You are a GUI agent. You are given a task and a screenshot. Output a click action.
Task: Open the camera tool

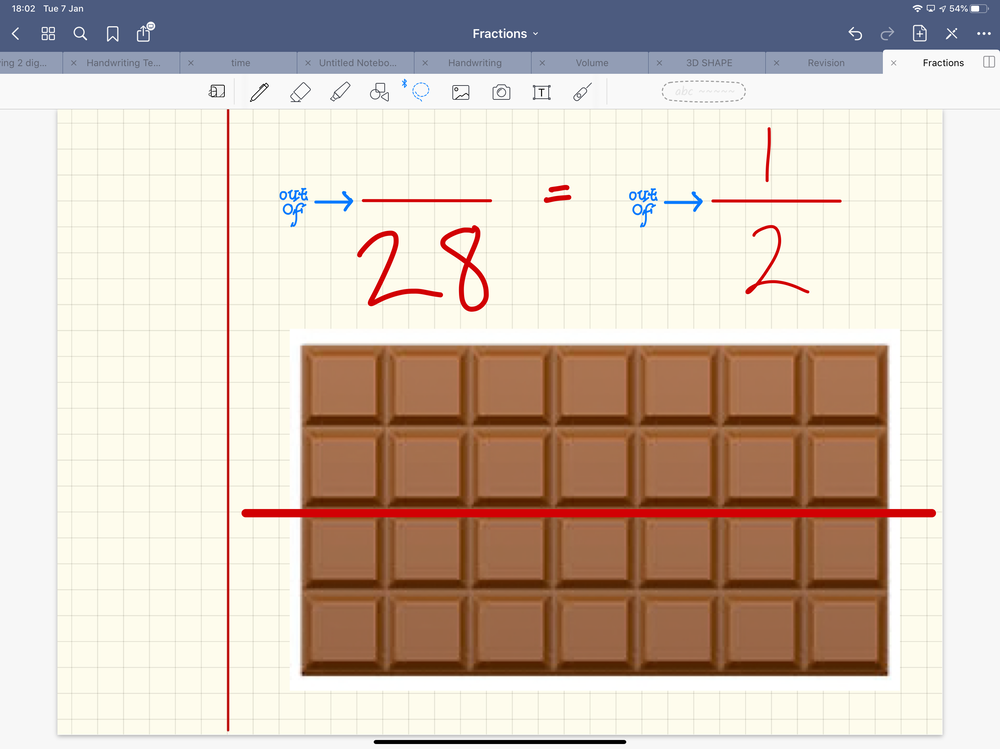[501, 93]
